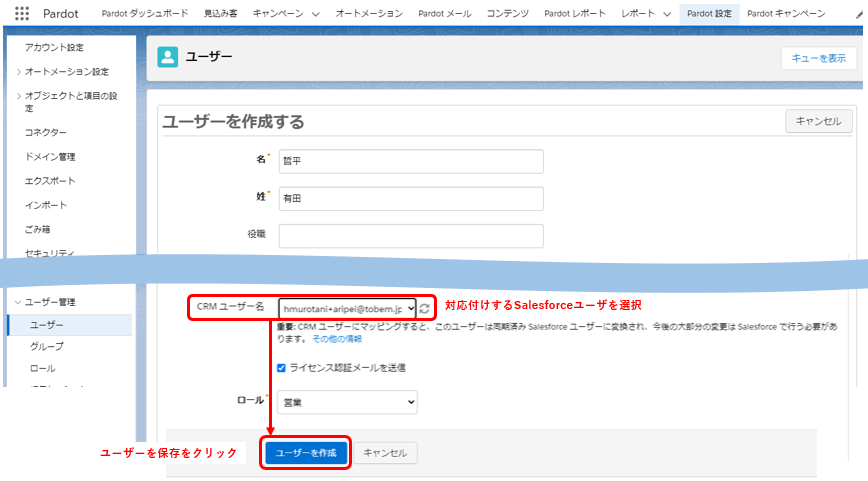The height and width of the screenshot is (481, 868).
Task: Open オートメーション tab
Action: 369,13
